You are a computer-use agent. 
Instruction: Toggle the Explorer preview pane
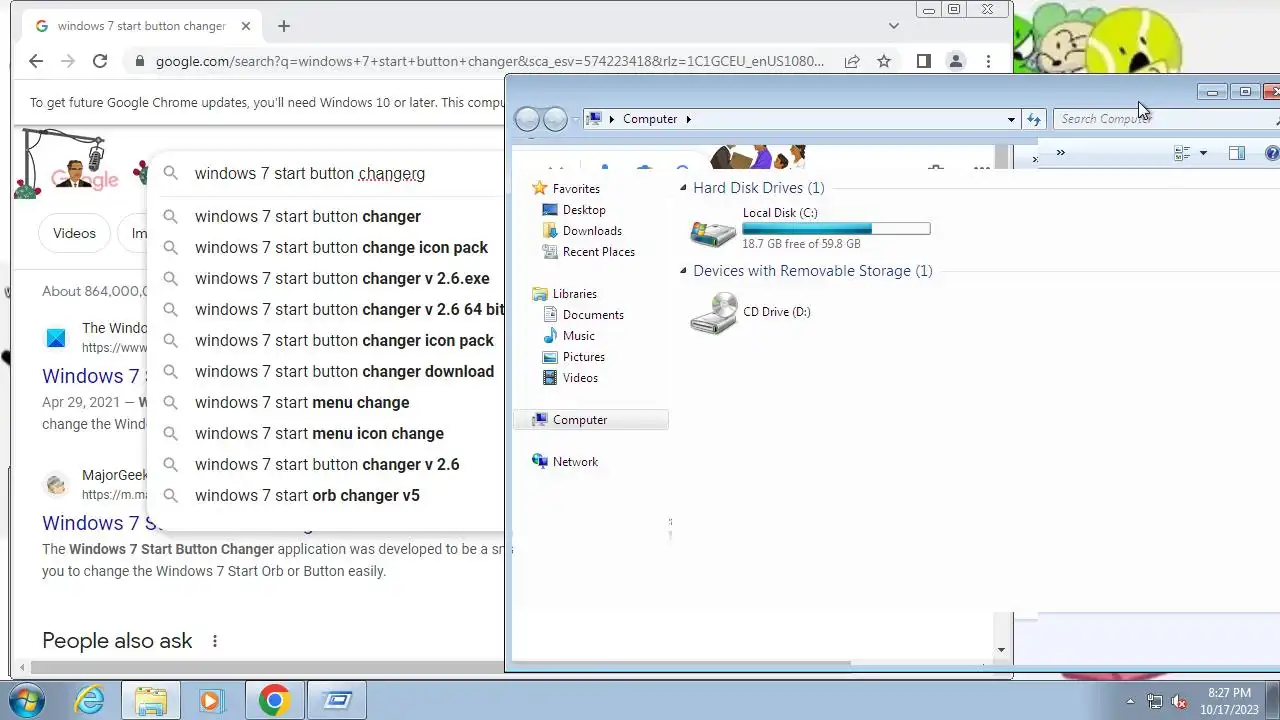[x=1237, y=153]
